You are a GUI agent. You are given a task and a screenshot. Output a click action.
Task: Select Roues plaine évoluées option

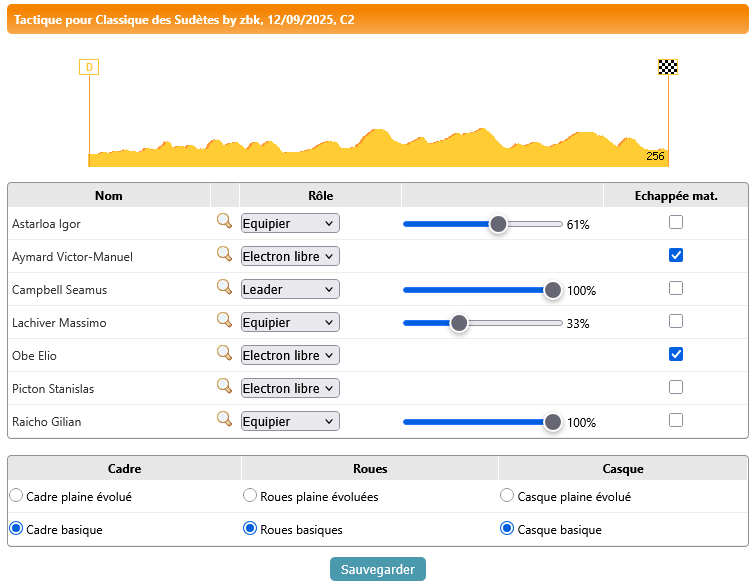pyautogui.click(x=250, y=495)
